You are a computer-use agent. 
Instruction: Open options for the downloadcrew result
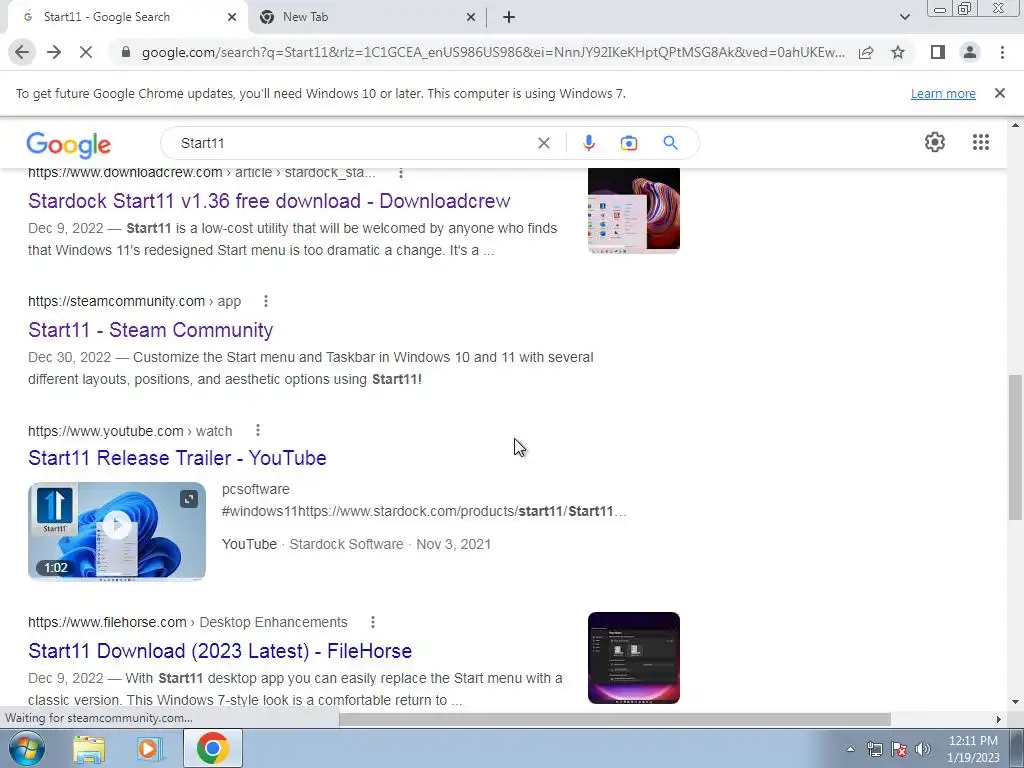tap(401, 172)
